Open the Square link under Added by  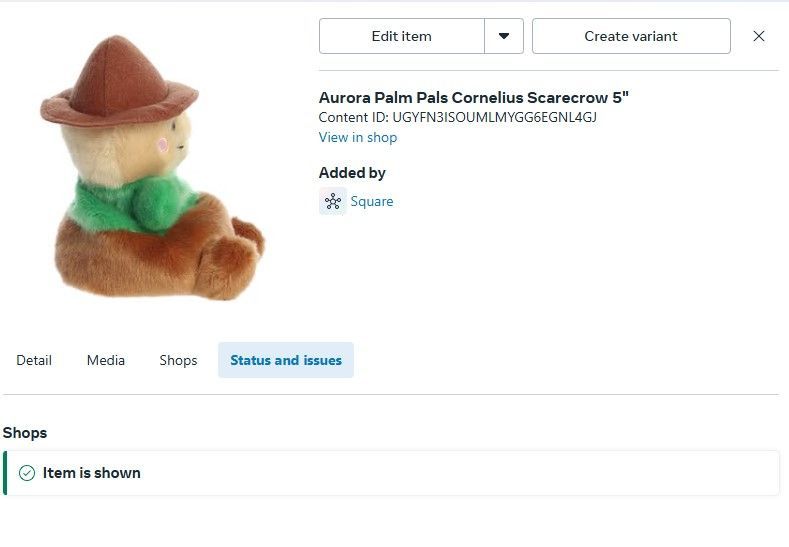pos(372,201)
